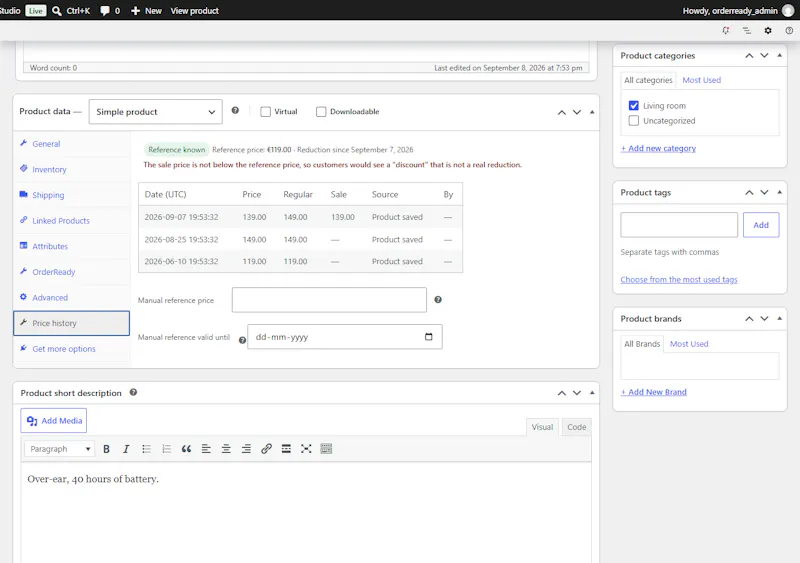Open the settings gear icon in top strip
This screenshot has height=563, width=800.
(x=768, y=31)
